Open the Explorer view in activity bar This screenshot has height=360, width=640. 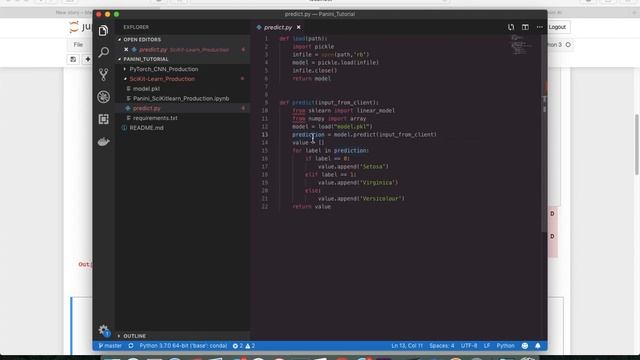[103, 31]
